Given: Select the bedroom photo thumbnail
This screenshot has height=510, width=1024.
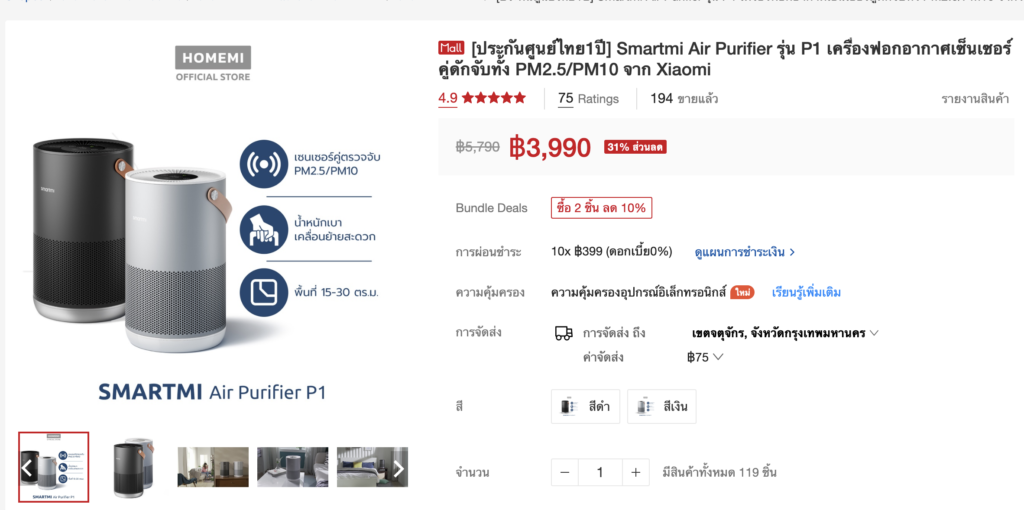Looking at the screenshot, I should point(372,467).
